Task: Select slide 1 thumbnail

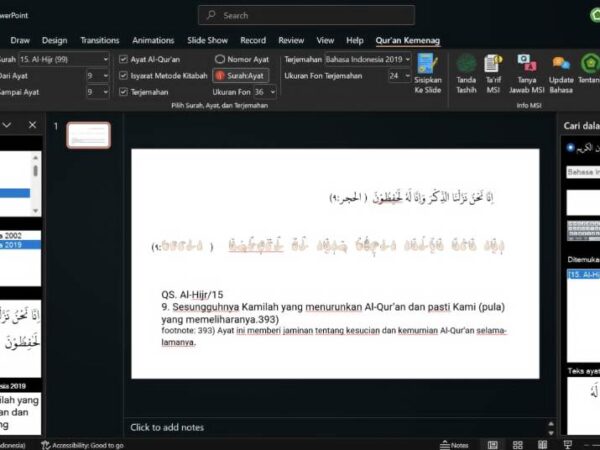Action: 88,135
